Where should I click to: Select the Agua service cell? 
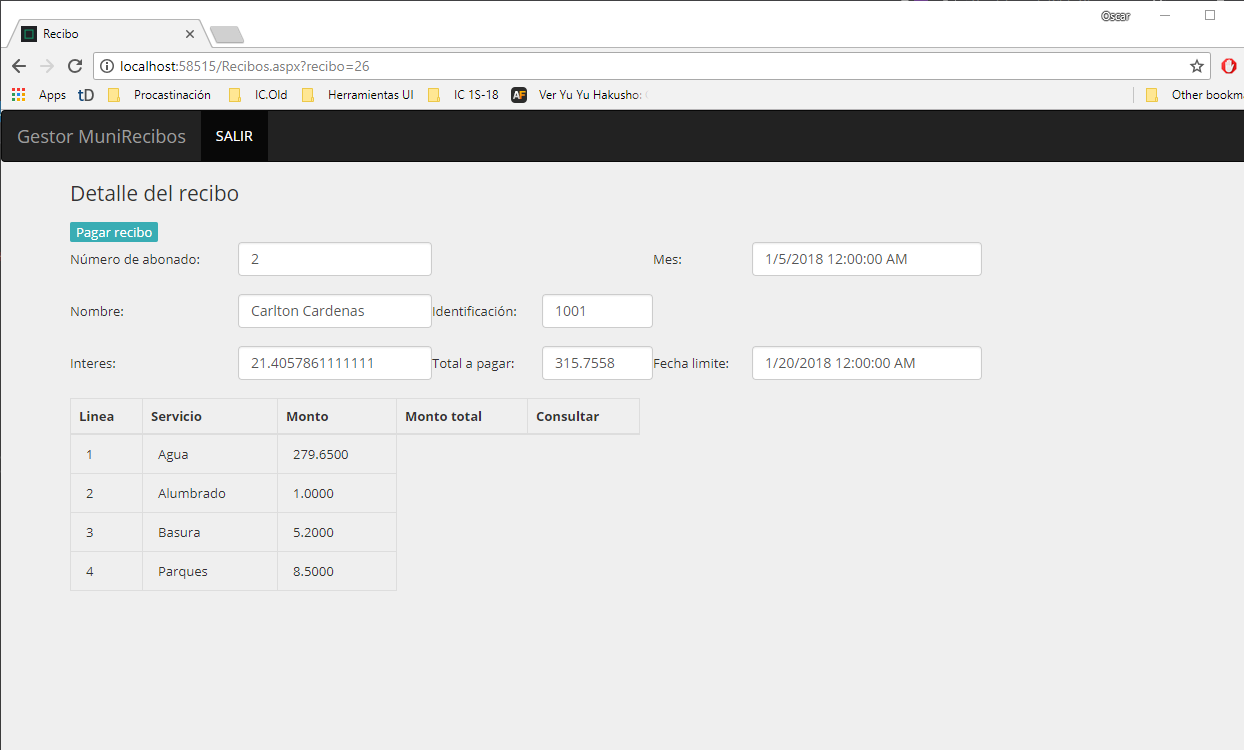[210, 455]
